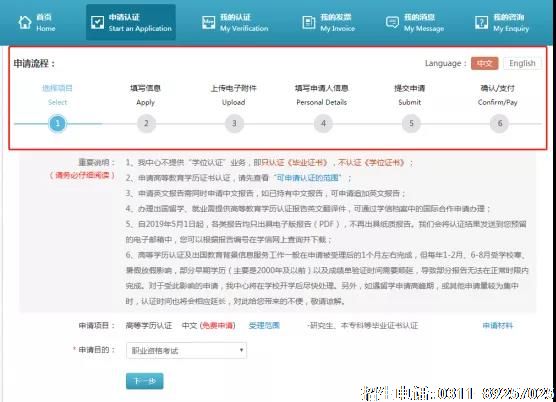Open the 申请材料 link
Image resolution: width=556 pixels, height=402 pixels.
click(497, 325)
